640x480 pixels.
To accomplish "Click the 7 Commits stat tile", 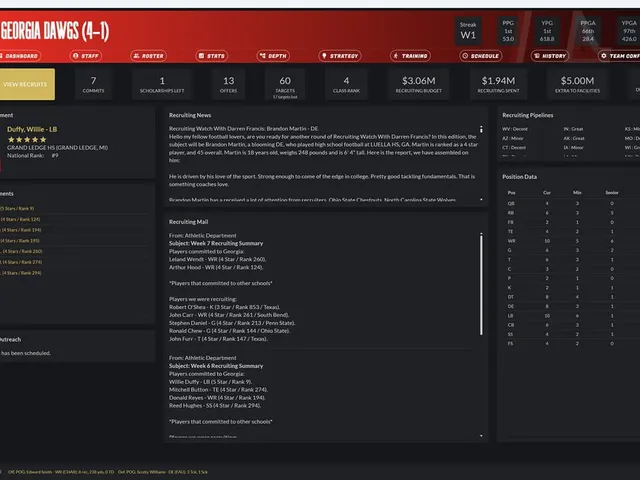I will [x=93, y=84].
